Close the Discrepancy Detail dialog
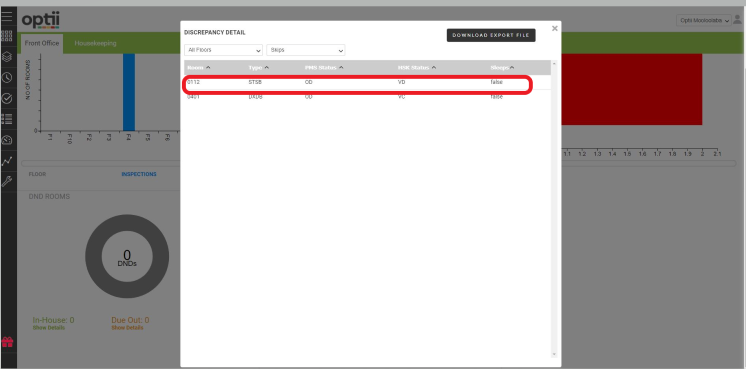The width and height of the screenshot is (746, 369). [x=554, y=29]
